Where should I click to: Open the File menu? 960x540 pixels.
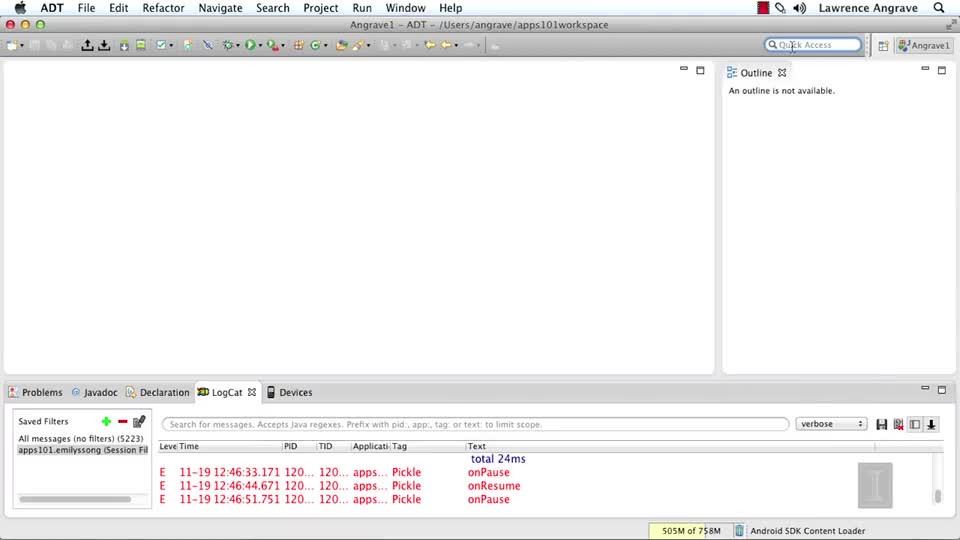click(x=86, y=8)
